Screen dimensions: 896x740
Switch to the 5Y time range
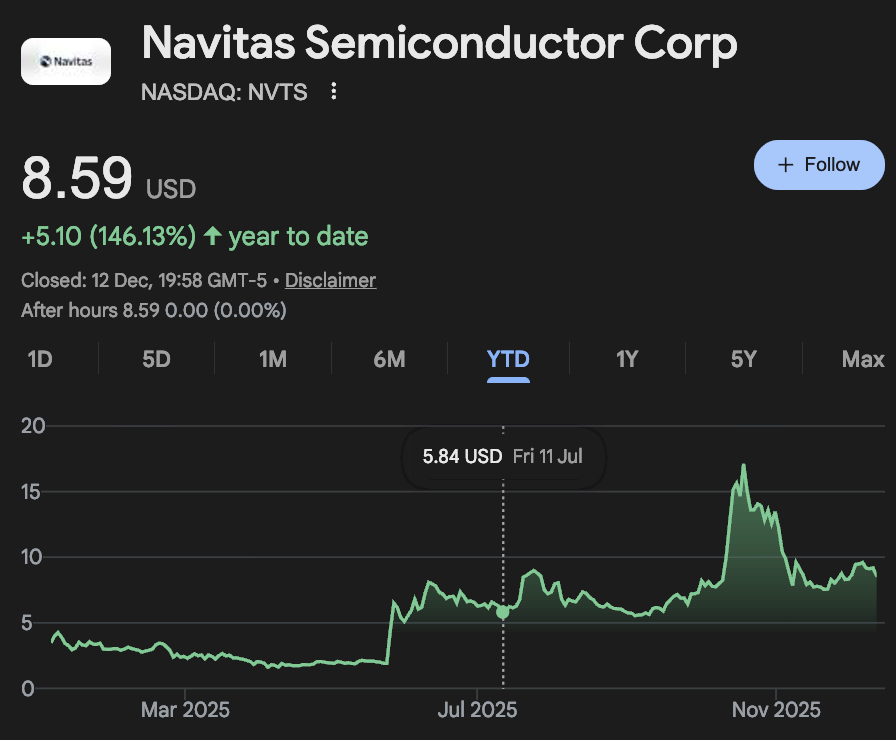(743, 359)
